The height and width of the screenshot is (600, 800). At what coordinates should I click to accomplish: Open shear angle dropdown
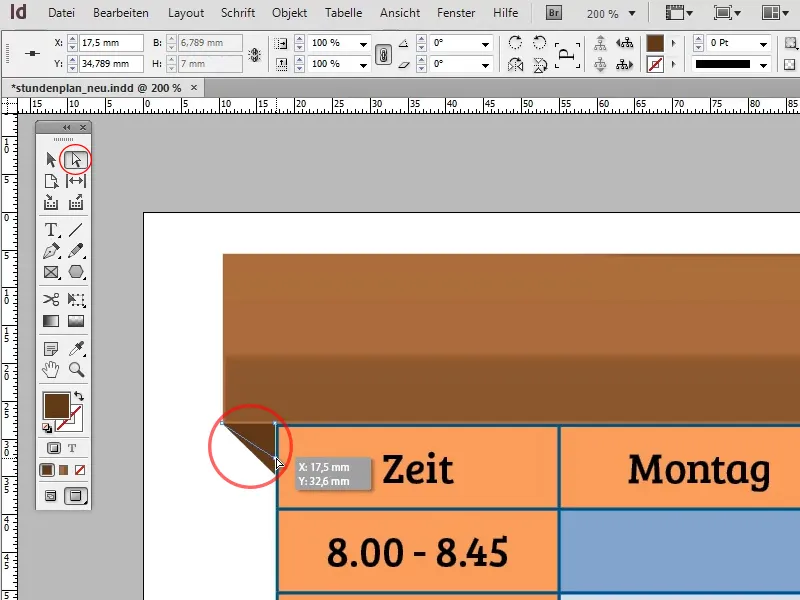pos(485,65)
